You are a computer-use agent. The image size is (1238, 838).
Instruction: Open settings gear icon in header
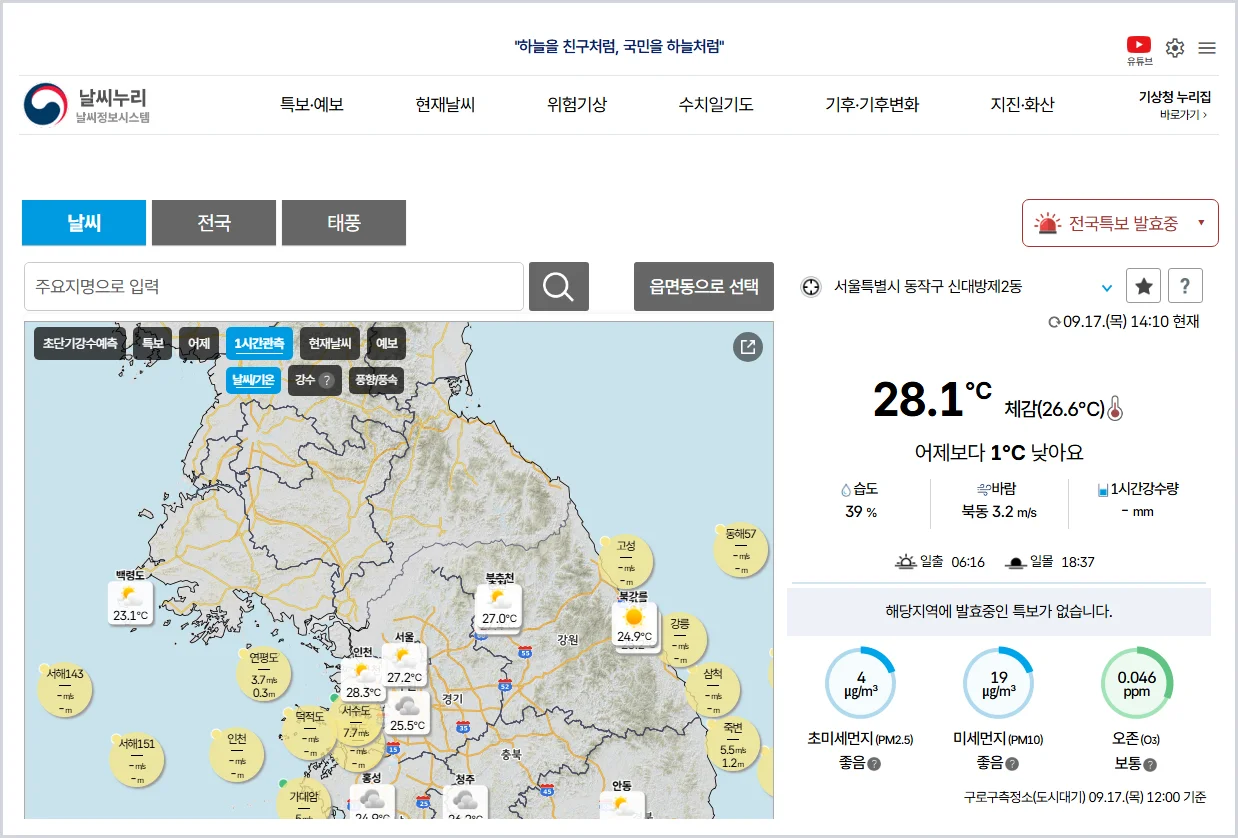pyautogui.click(x=1175, y=48)
